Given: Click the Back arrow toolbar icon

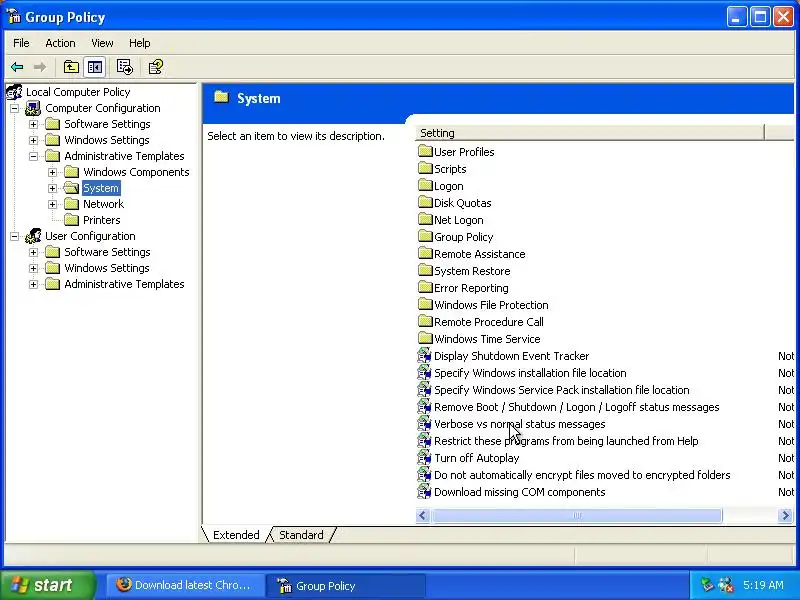Looking at the screenshot, I should pos(17,67).
